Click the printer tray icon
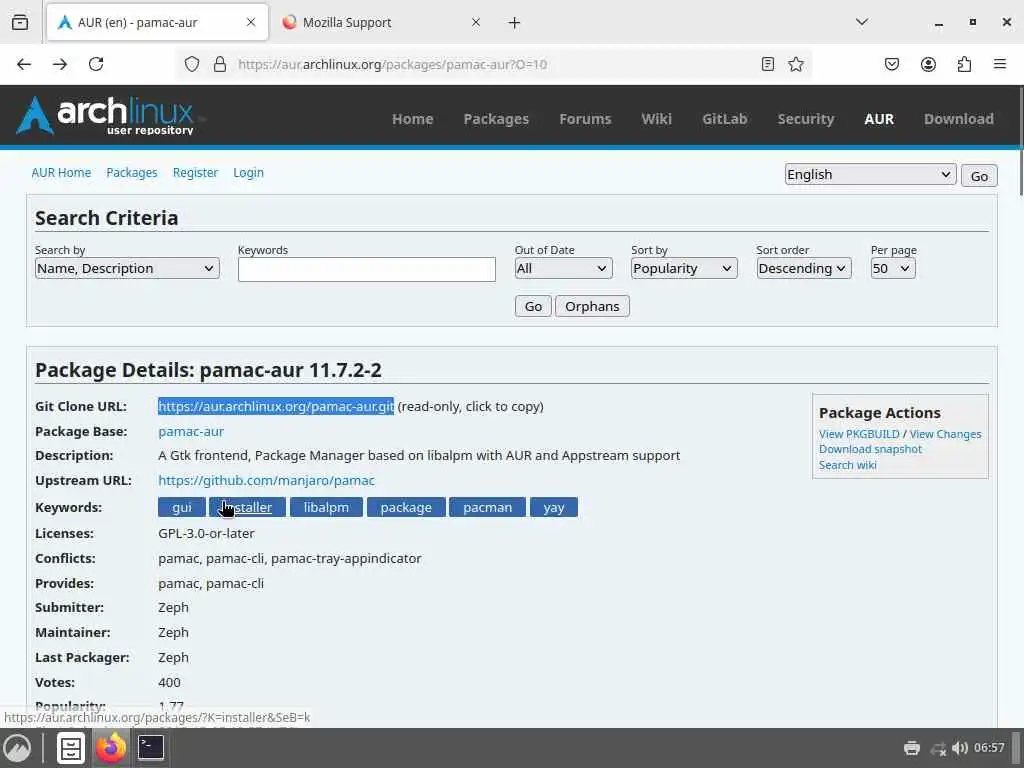This screenshot has width=1024, height=768. pyautogui.click(x=912, y=748)
